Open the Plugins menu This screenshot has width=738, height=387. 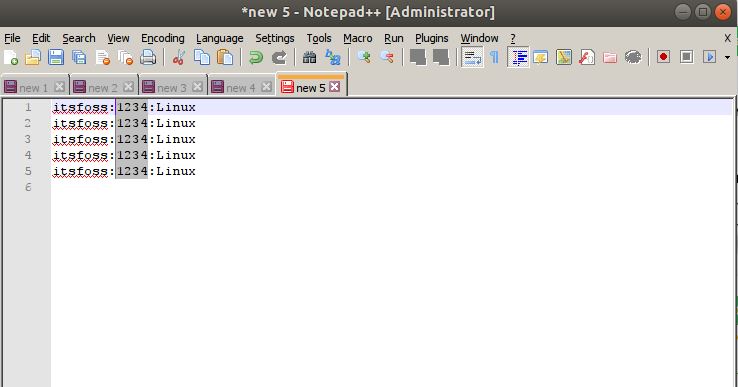432,38
